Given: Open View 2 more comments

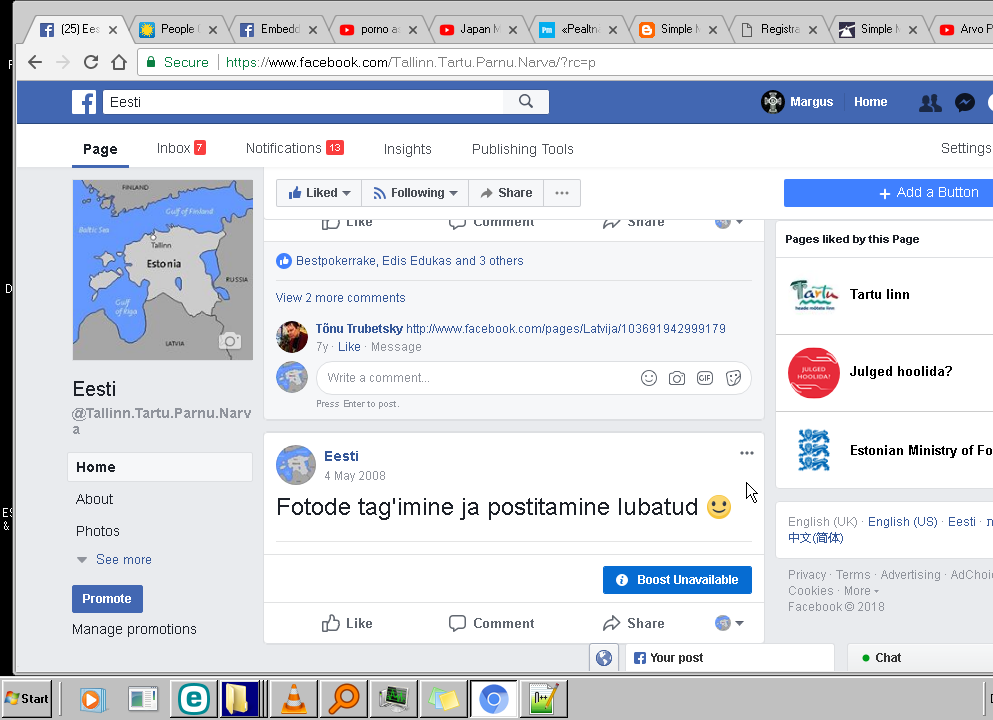Looking at the screenshot, I should (340, 298).
